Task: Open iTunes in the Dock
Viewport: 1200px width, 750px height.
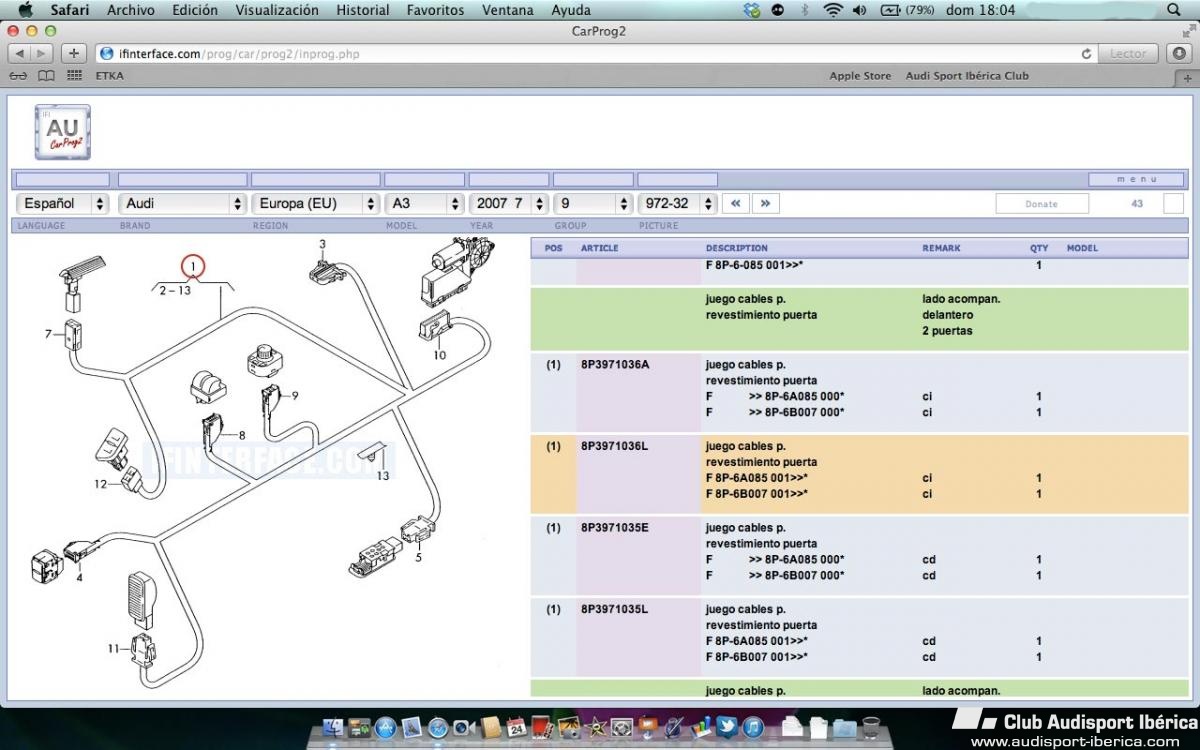Action: pyautogui.click(x=752, y=727)
